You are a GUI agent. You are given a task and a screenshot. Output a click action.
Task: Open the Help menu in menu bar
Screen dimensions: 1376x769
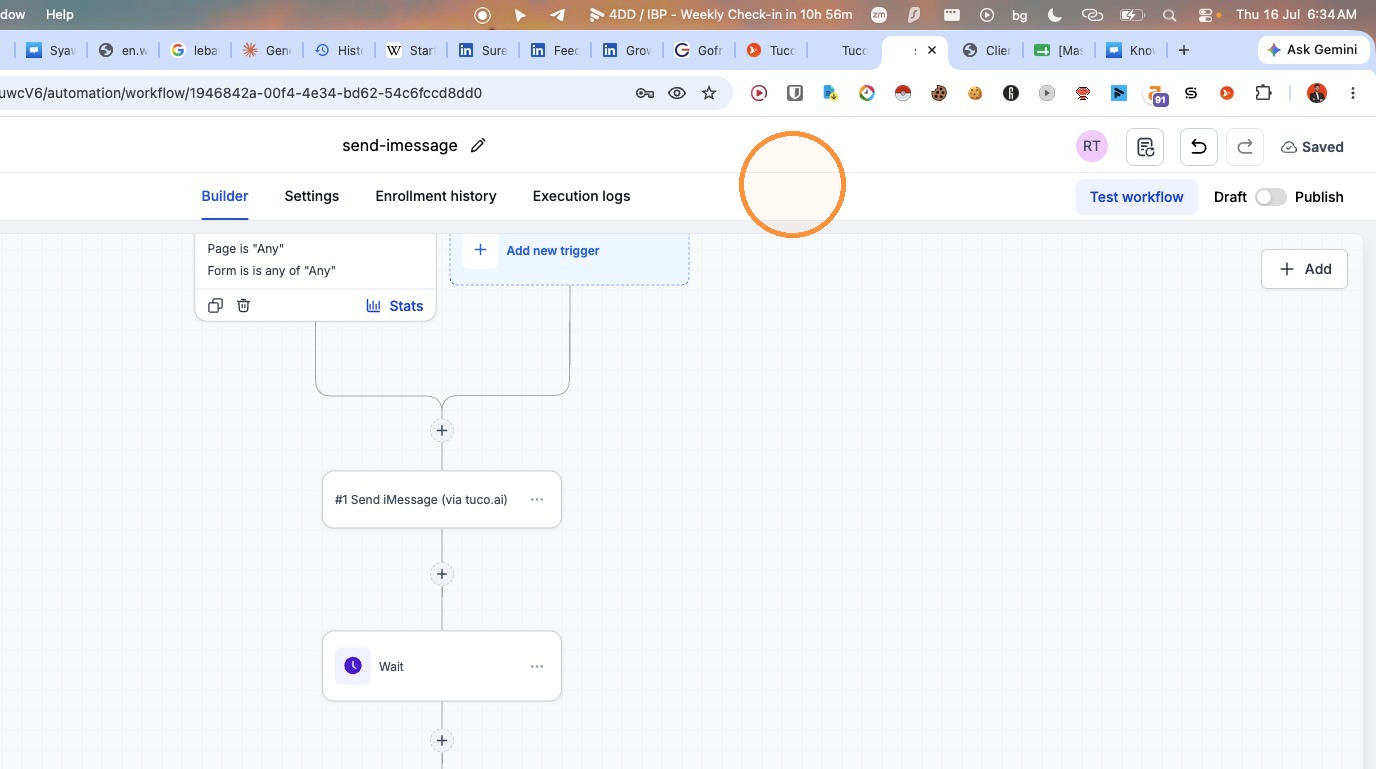60,14
